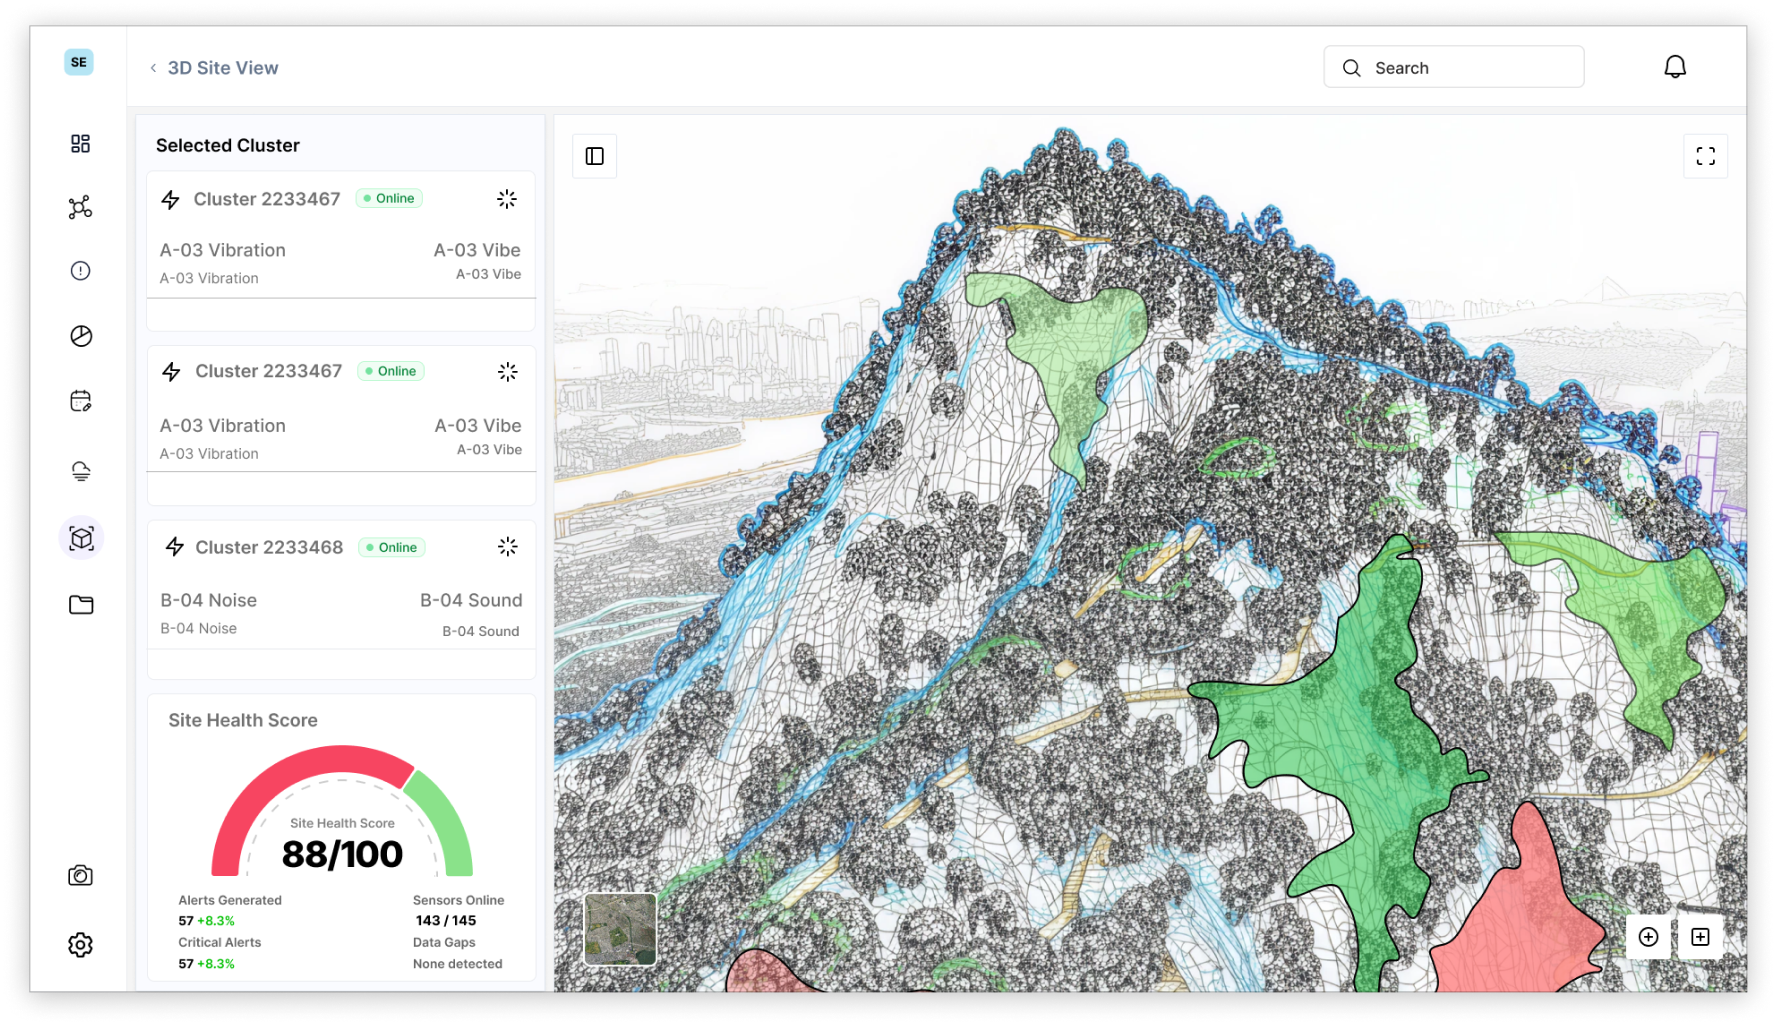Screen dimensions: 1777x1026
Task: Click the circled plus zoom icon
Action: 1649,937
